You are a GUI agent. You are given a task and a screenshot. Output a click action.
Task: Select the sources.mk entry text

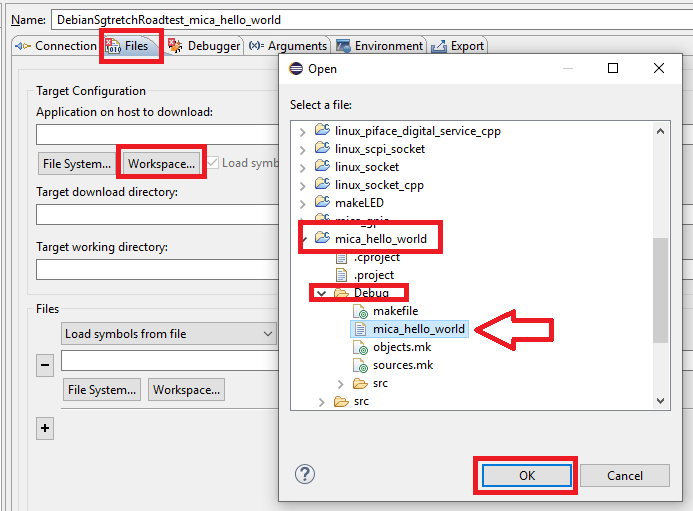click(403, 366)
